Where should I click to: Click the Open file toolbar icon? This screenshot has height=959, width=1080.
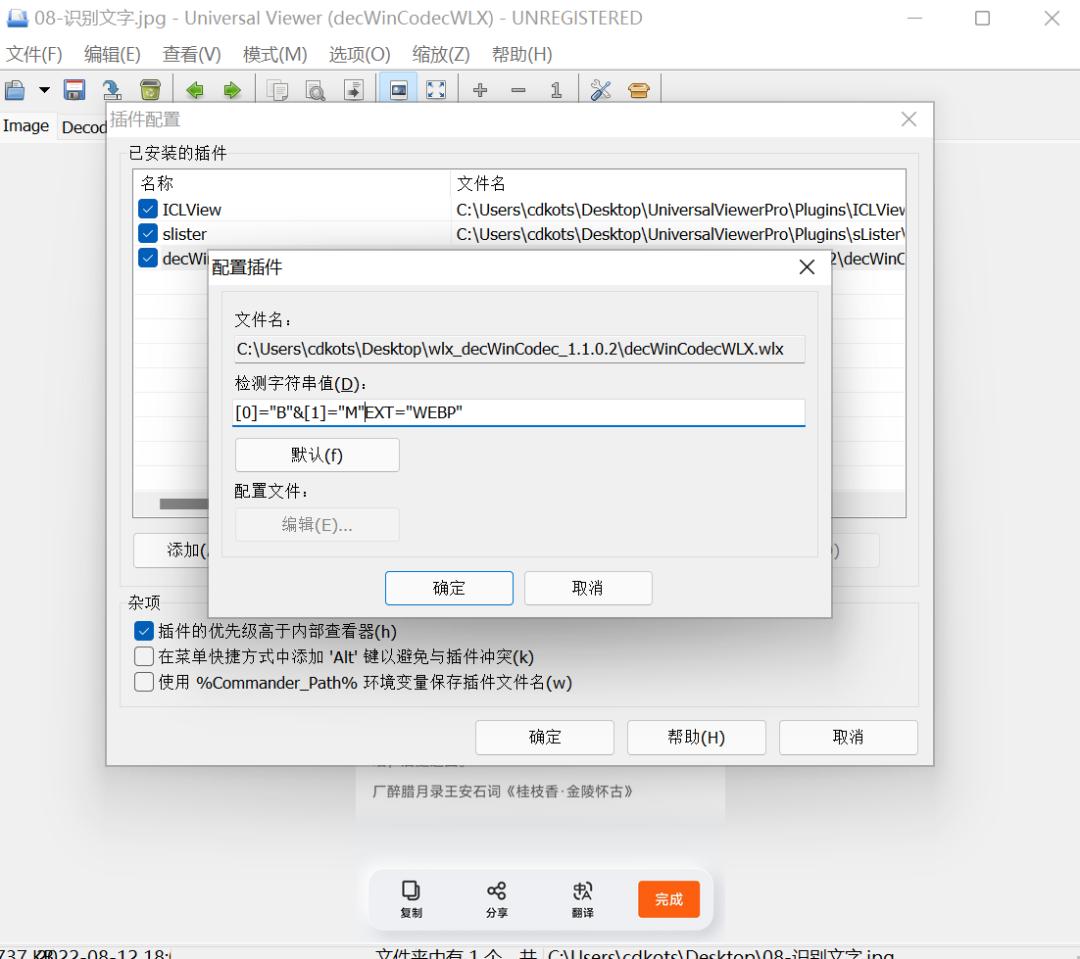[x=14, y=90]
